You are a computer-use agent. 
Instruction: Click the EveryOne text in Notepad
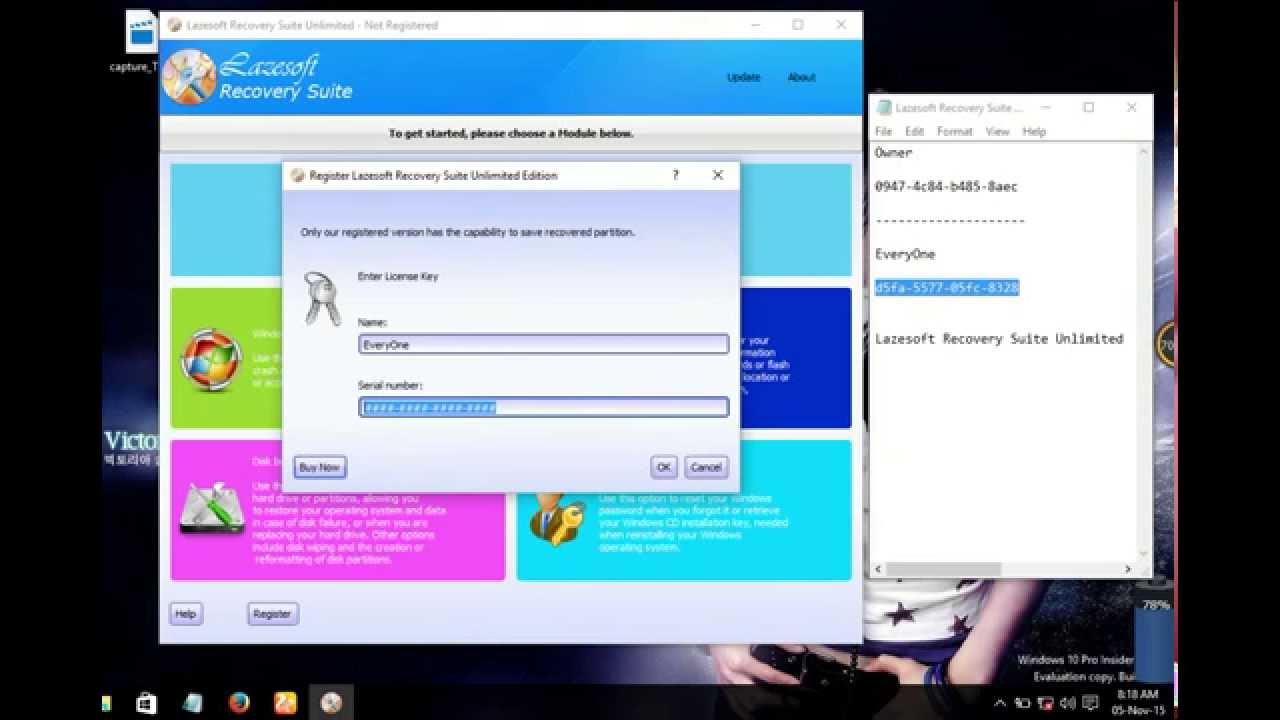pyautogui.click(x=905, y=254)
